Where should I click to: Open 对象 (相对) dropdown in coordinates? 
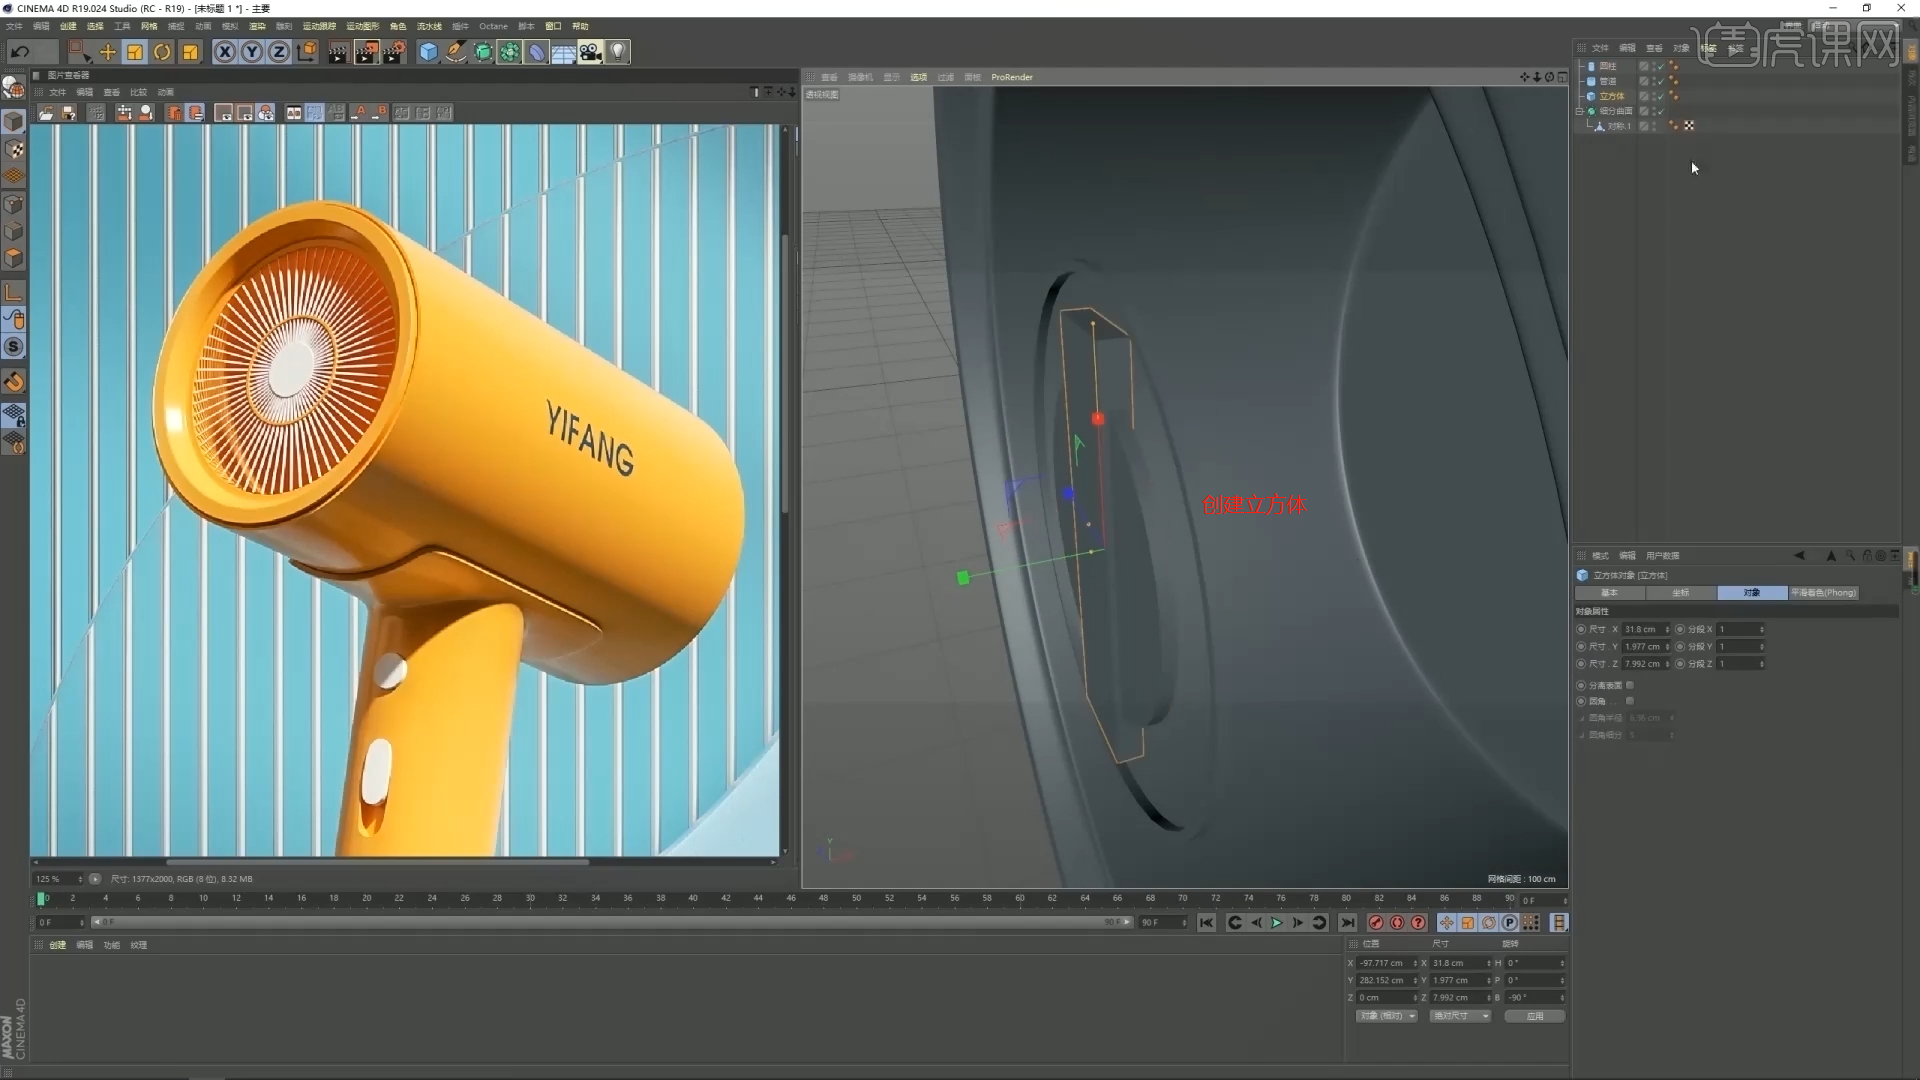pyautogui.click(x=1387, y=1016)
